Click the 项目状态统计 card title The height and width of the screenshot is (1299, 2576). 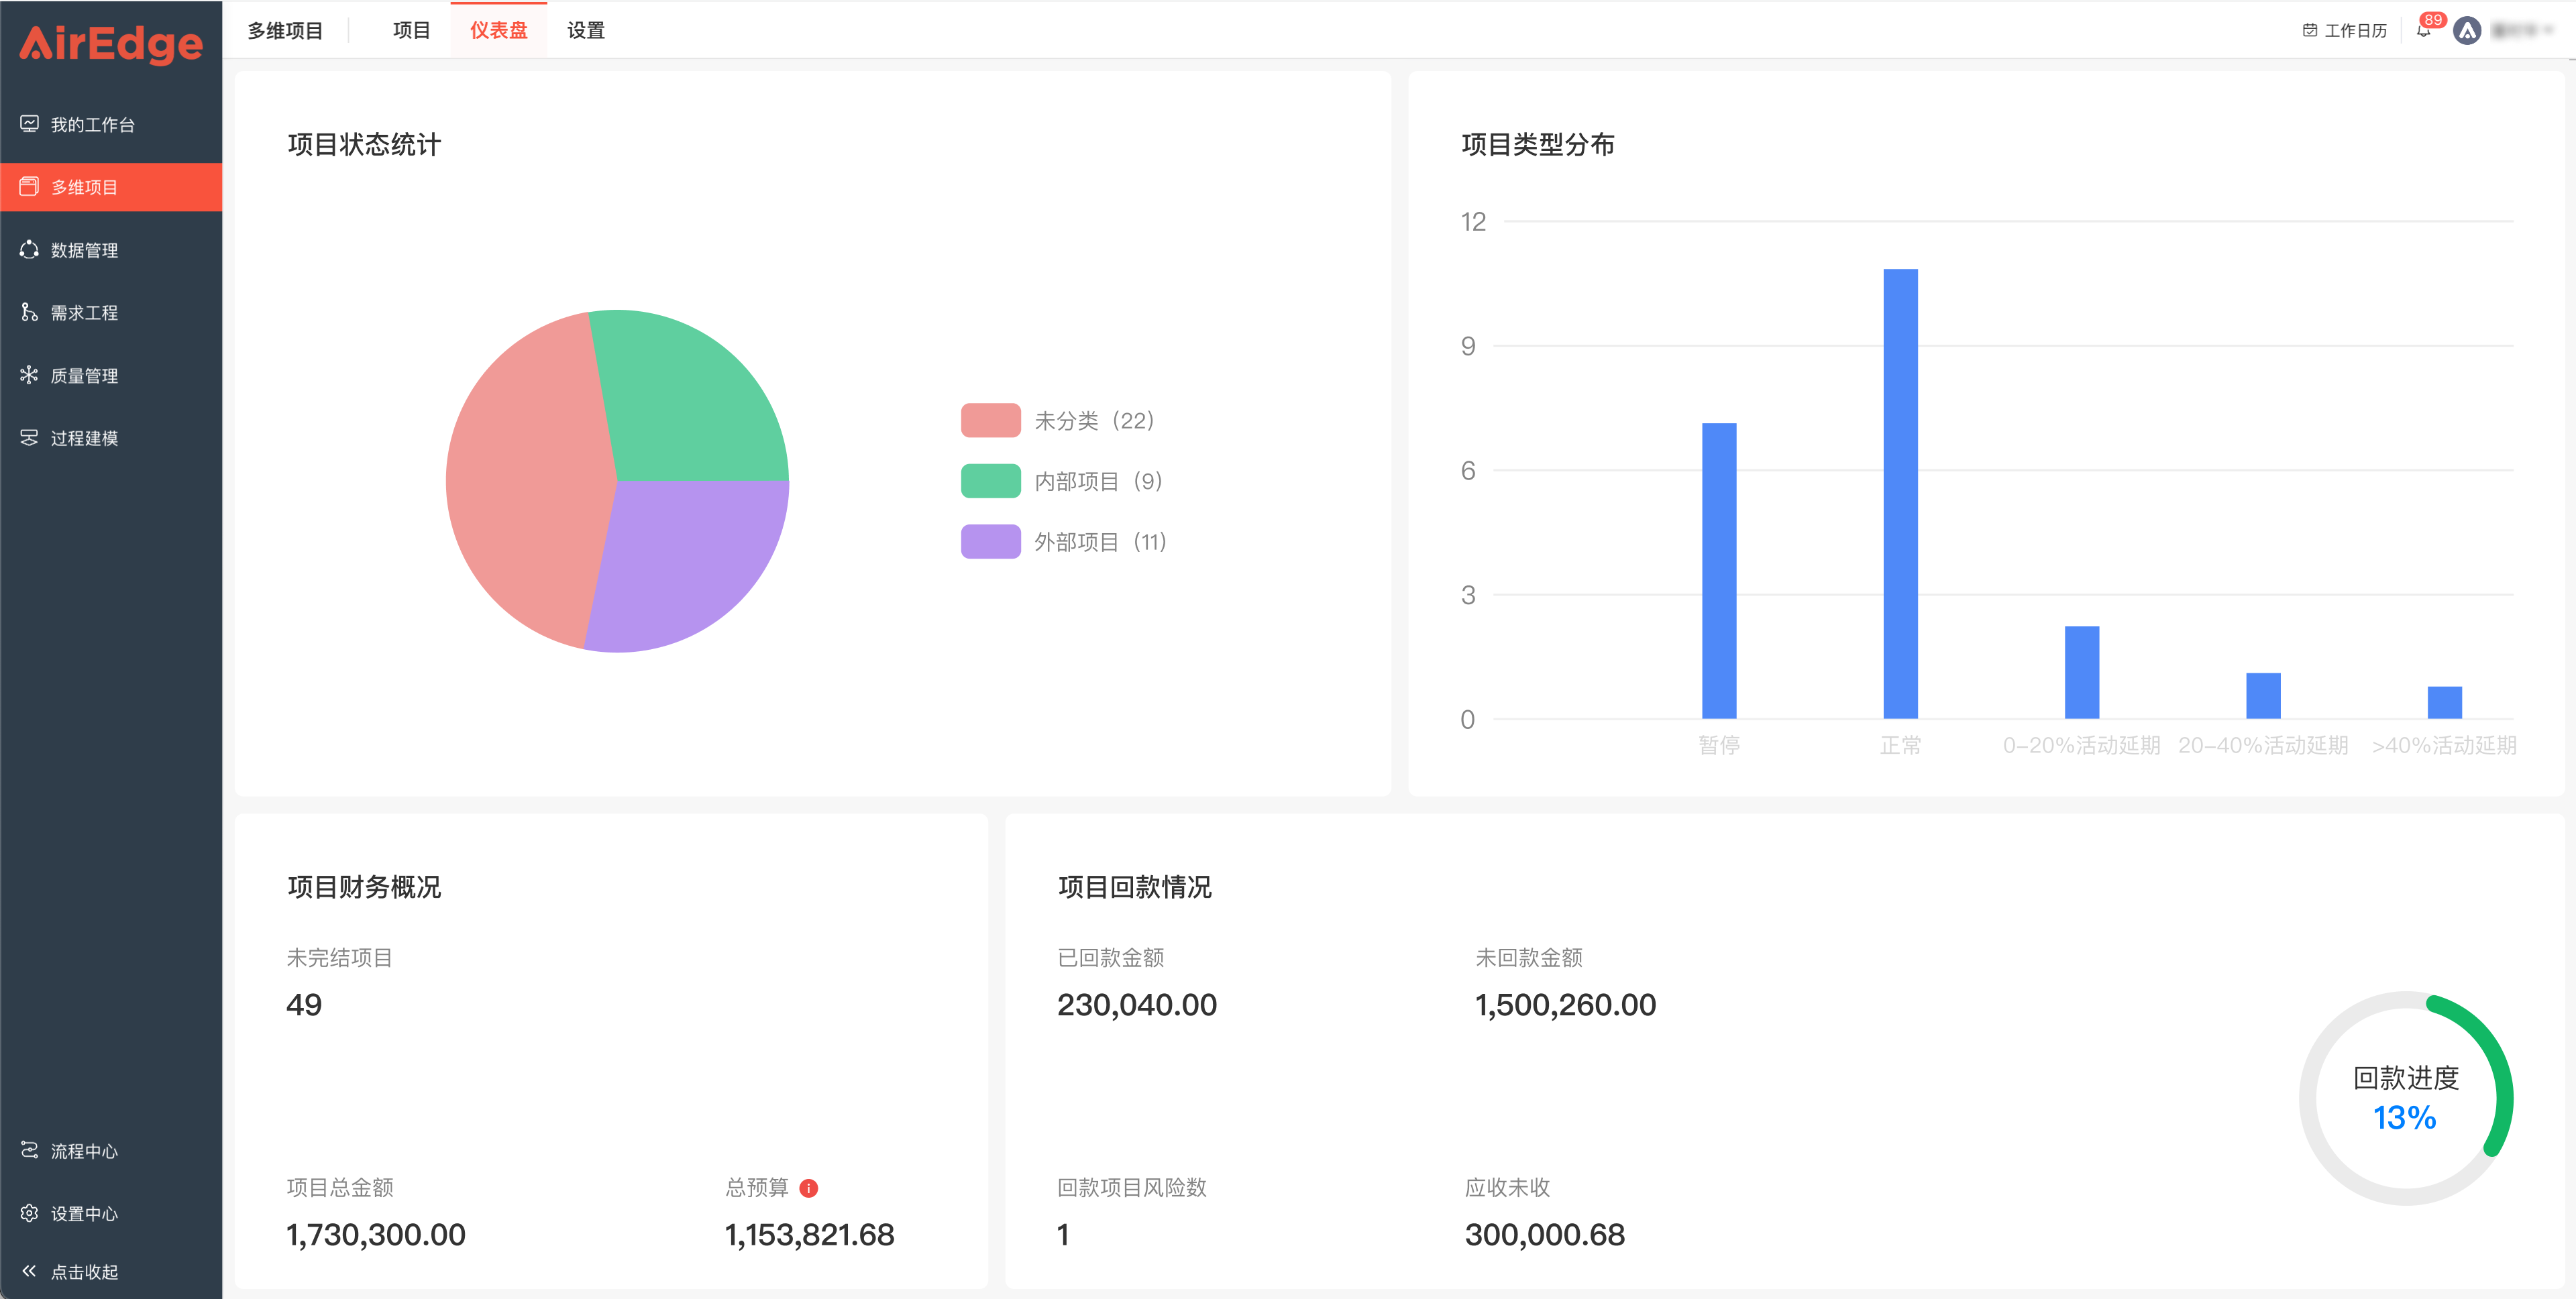click(364, 145)
